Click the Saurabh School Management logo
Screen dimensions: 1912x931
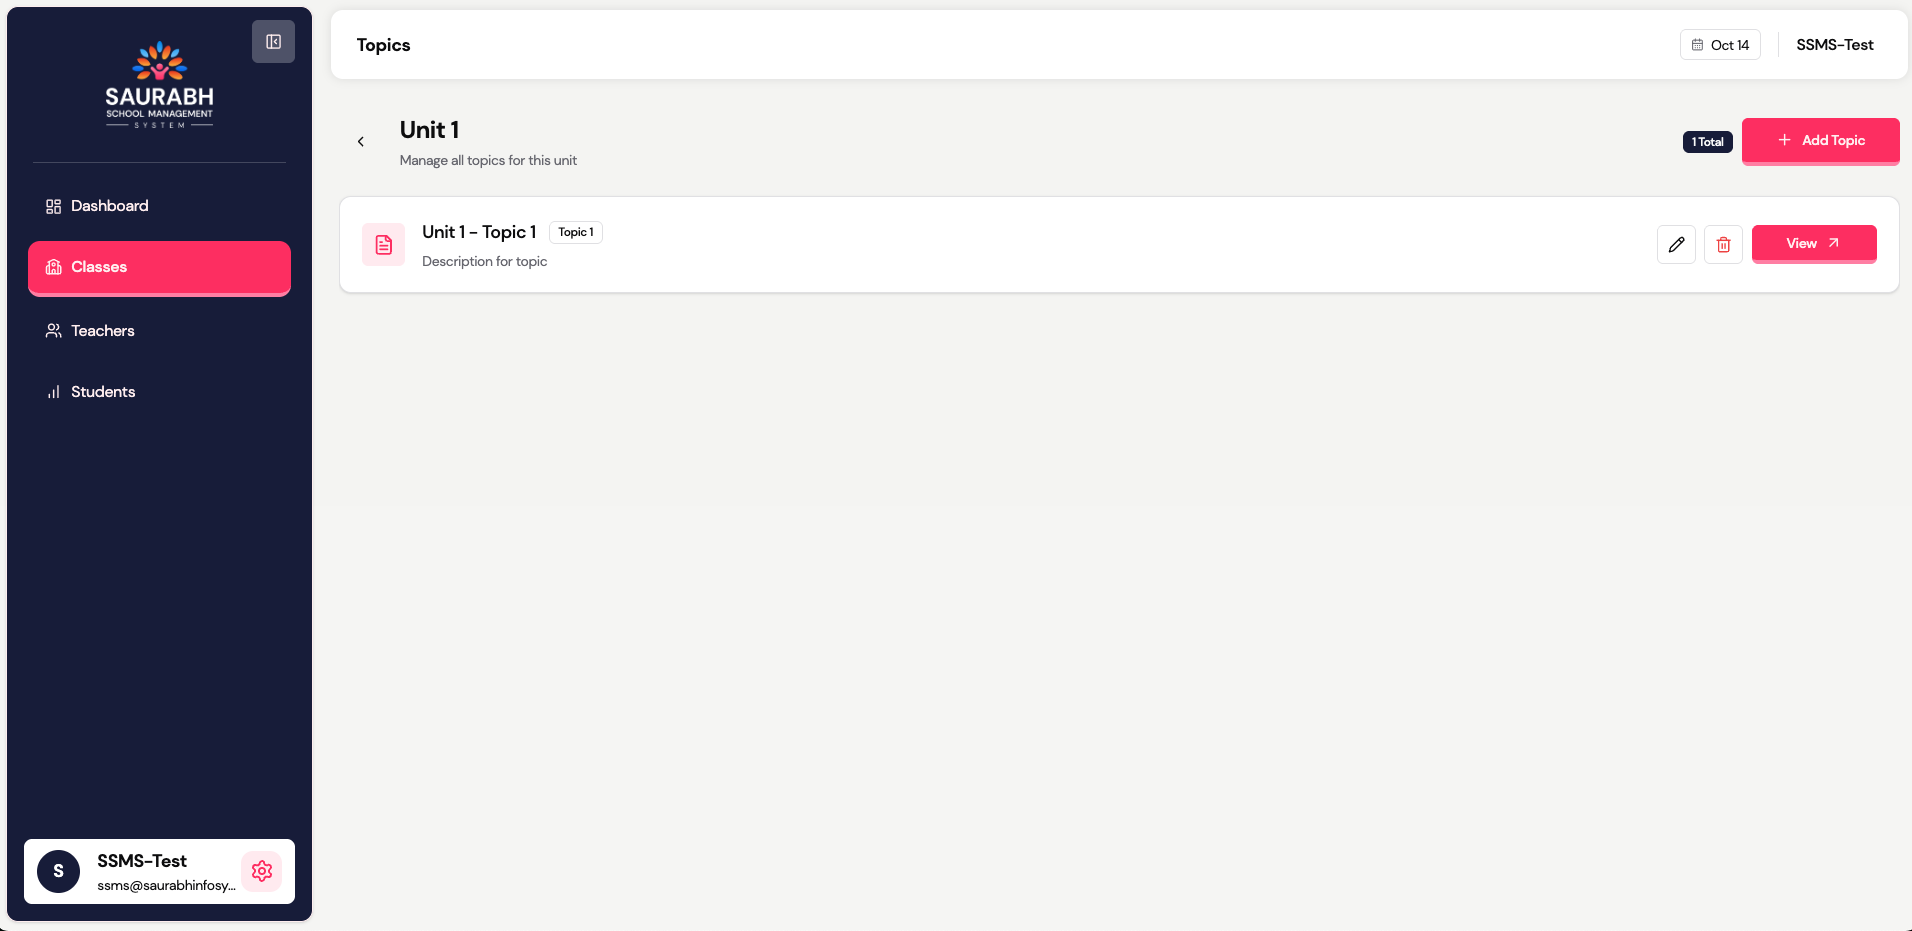tap(160, 85)
